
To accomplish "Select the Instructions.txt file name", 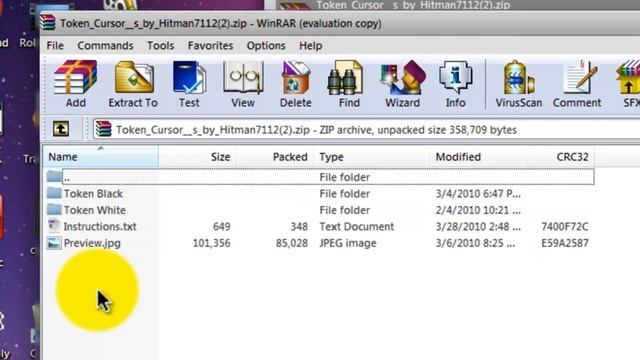I will [100, 227].
